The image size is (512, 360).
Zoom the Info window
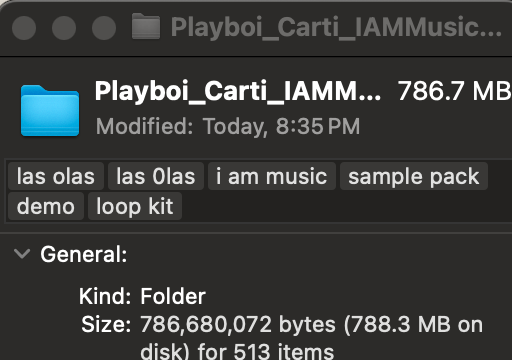pos(104,27)
